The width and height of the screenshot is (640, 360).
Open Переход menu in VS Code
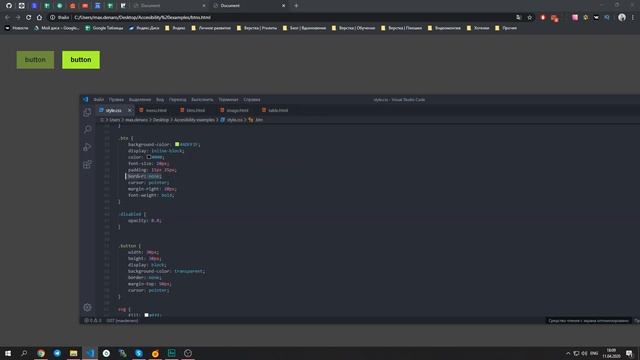(x=178, y=100)
